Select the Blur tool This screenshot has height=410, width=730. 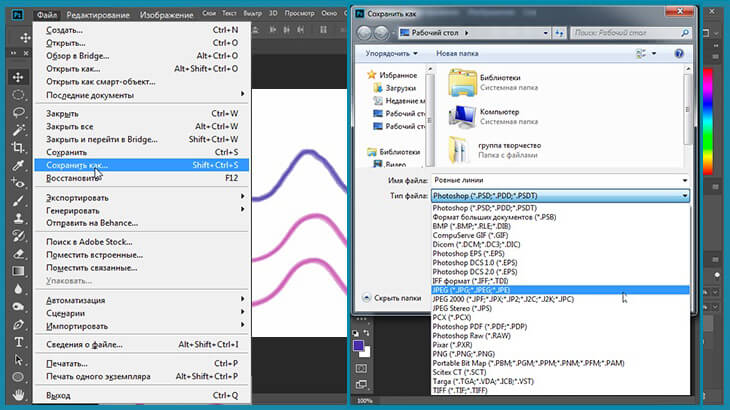pyautogui.click(x=18, y=289)
